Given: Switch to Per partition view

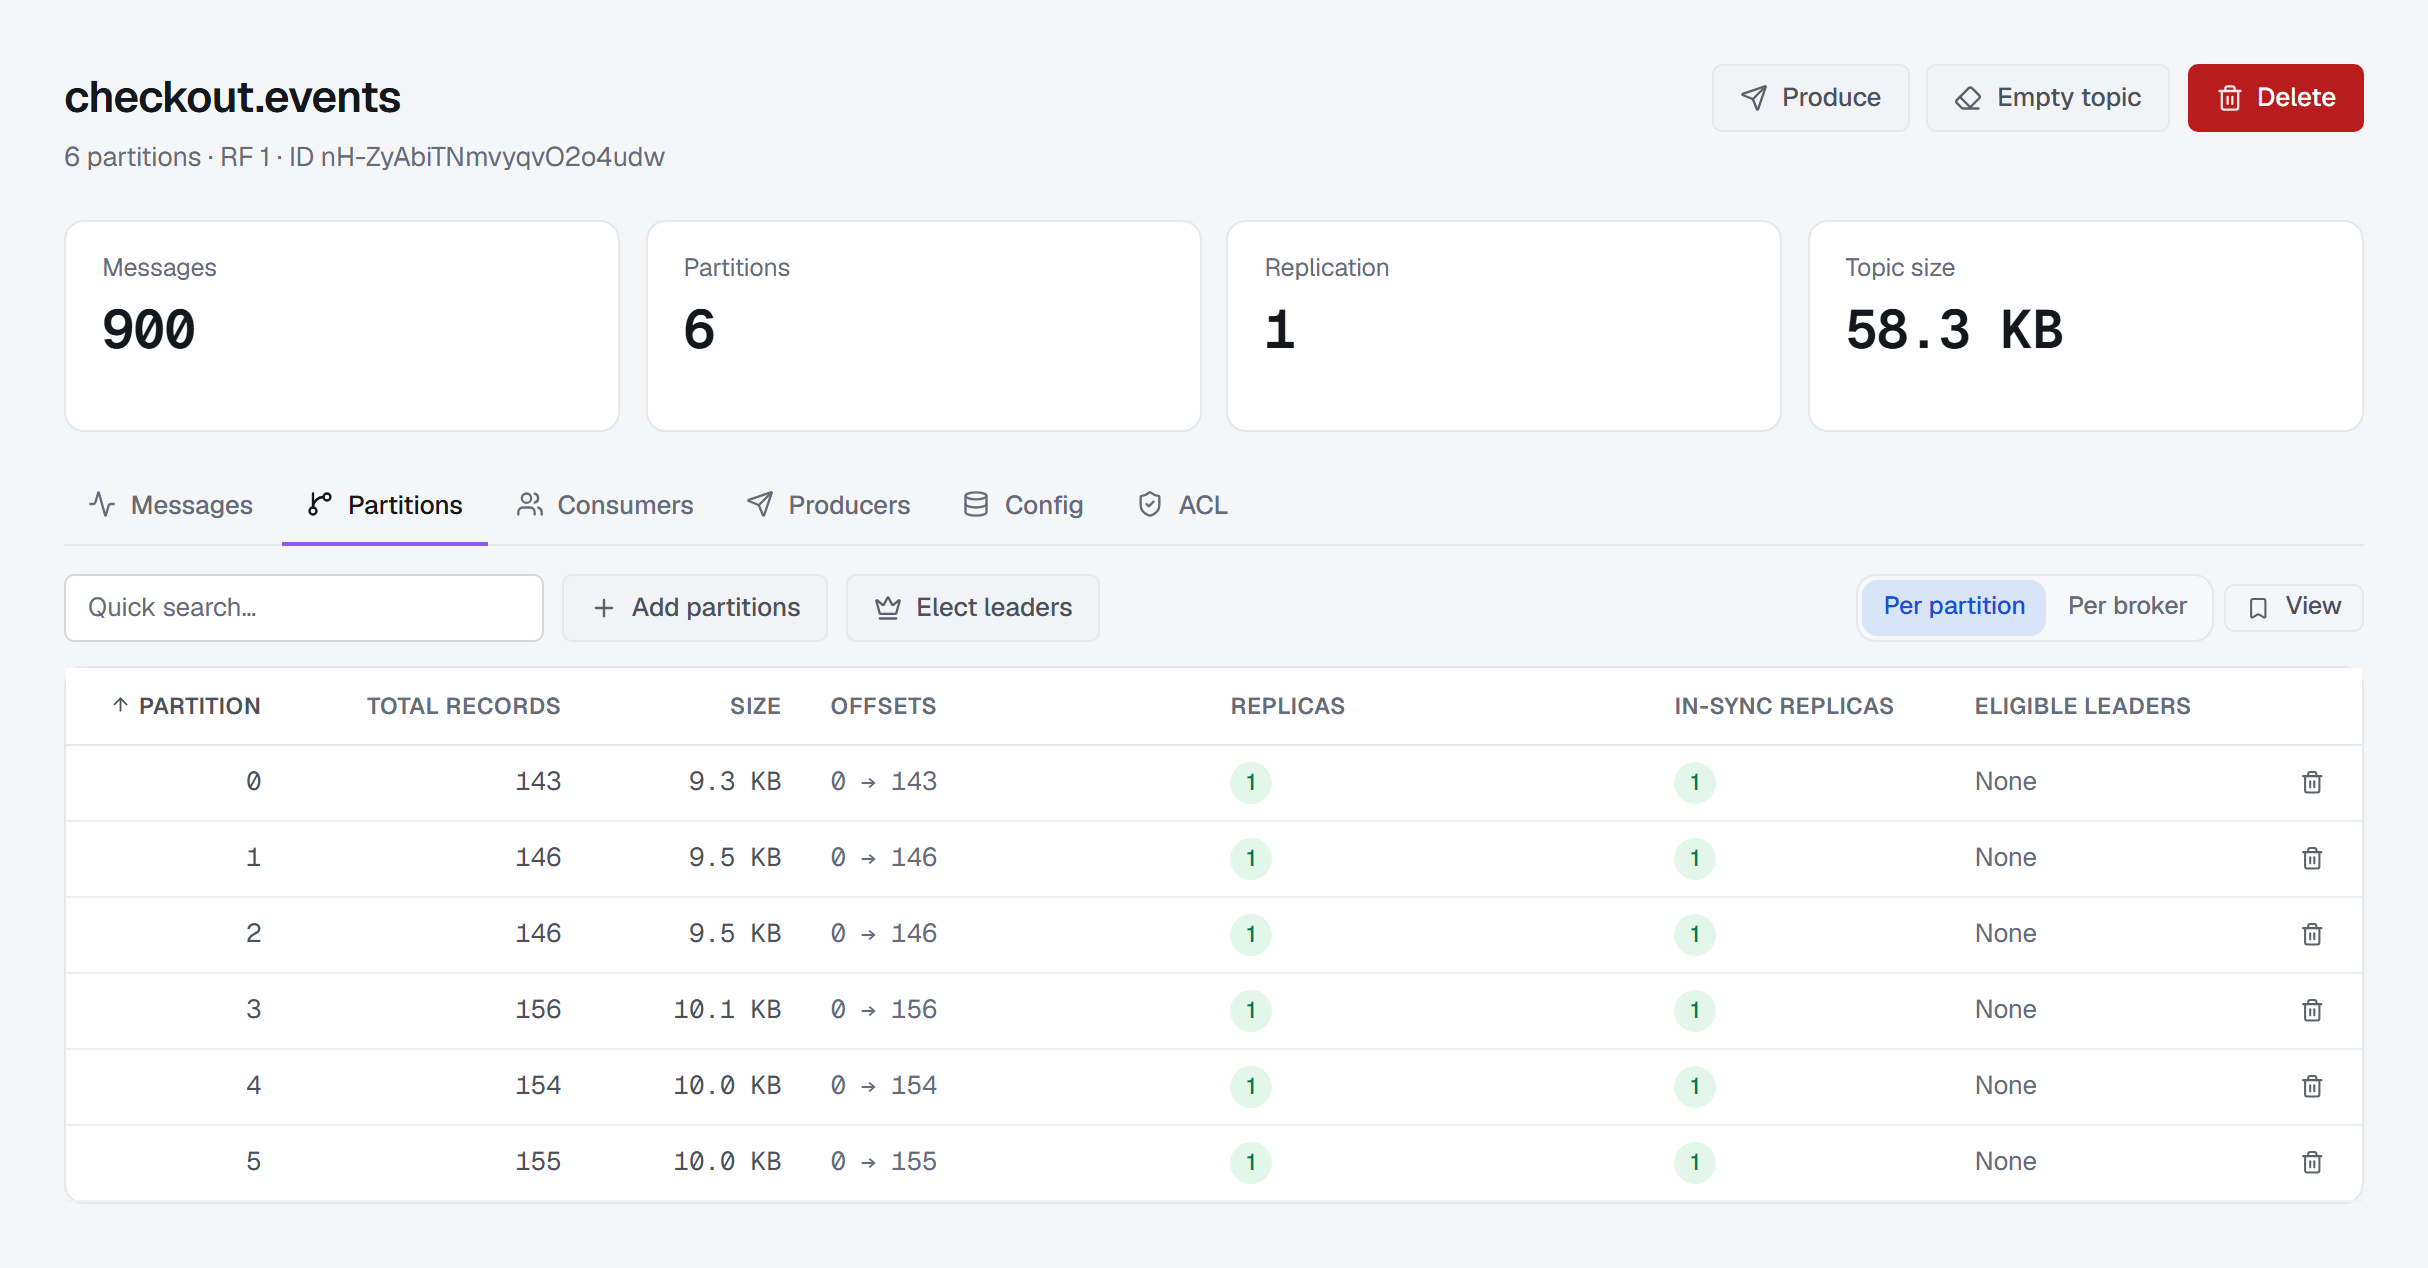Looking at the screenshot, I should [1953, 607].
